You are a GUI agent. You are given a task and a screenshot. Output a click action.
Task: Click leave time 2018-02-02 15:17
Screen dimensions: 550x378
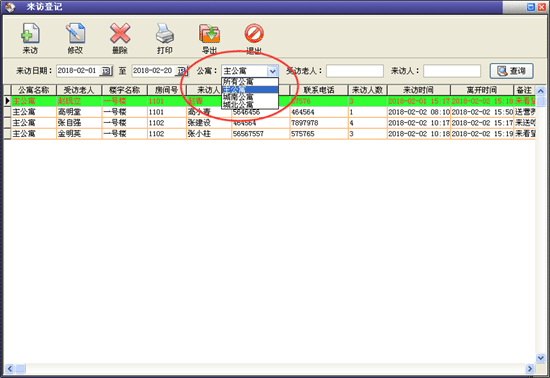point(482,123)
